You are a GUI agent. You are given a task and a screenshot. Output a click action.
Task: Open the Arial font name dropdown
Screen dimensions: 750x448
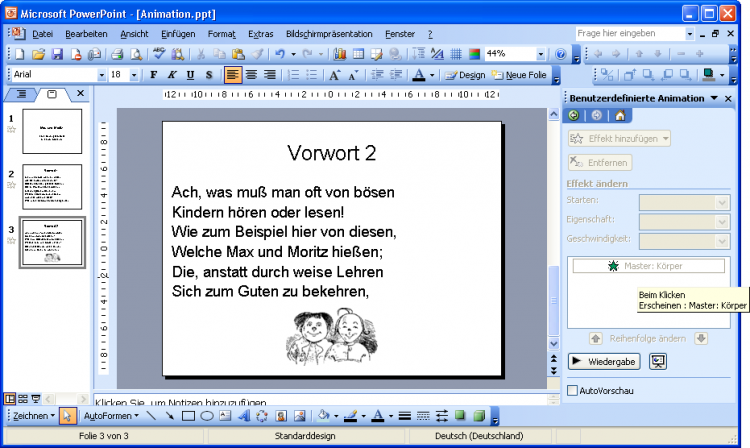pyautogui.click(x=101, y=75)
